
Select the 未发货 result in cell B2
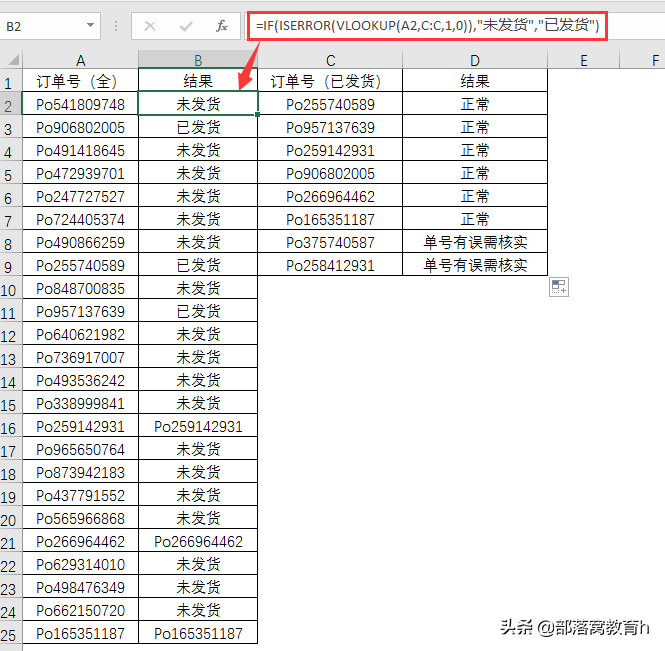coord(198,103)
